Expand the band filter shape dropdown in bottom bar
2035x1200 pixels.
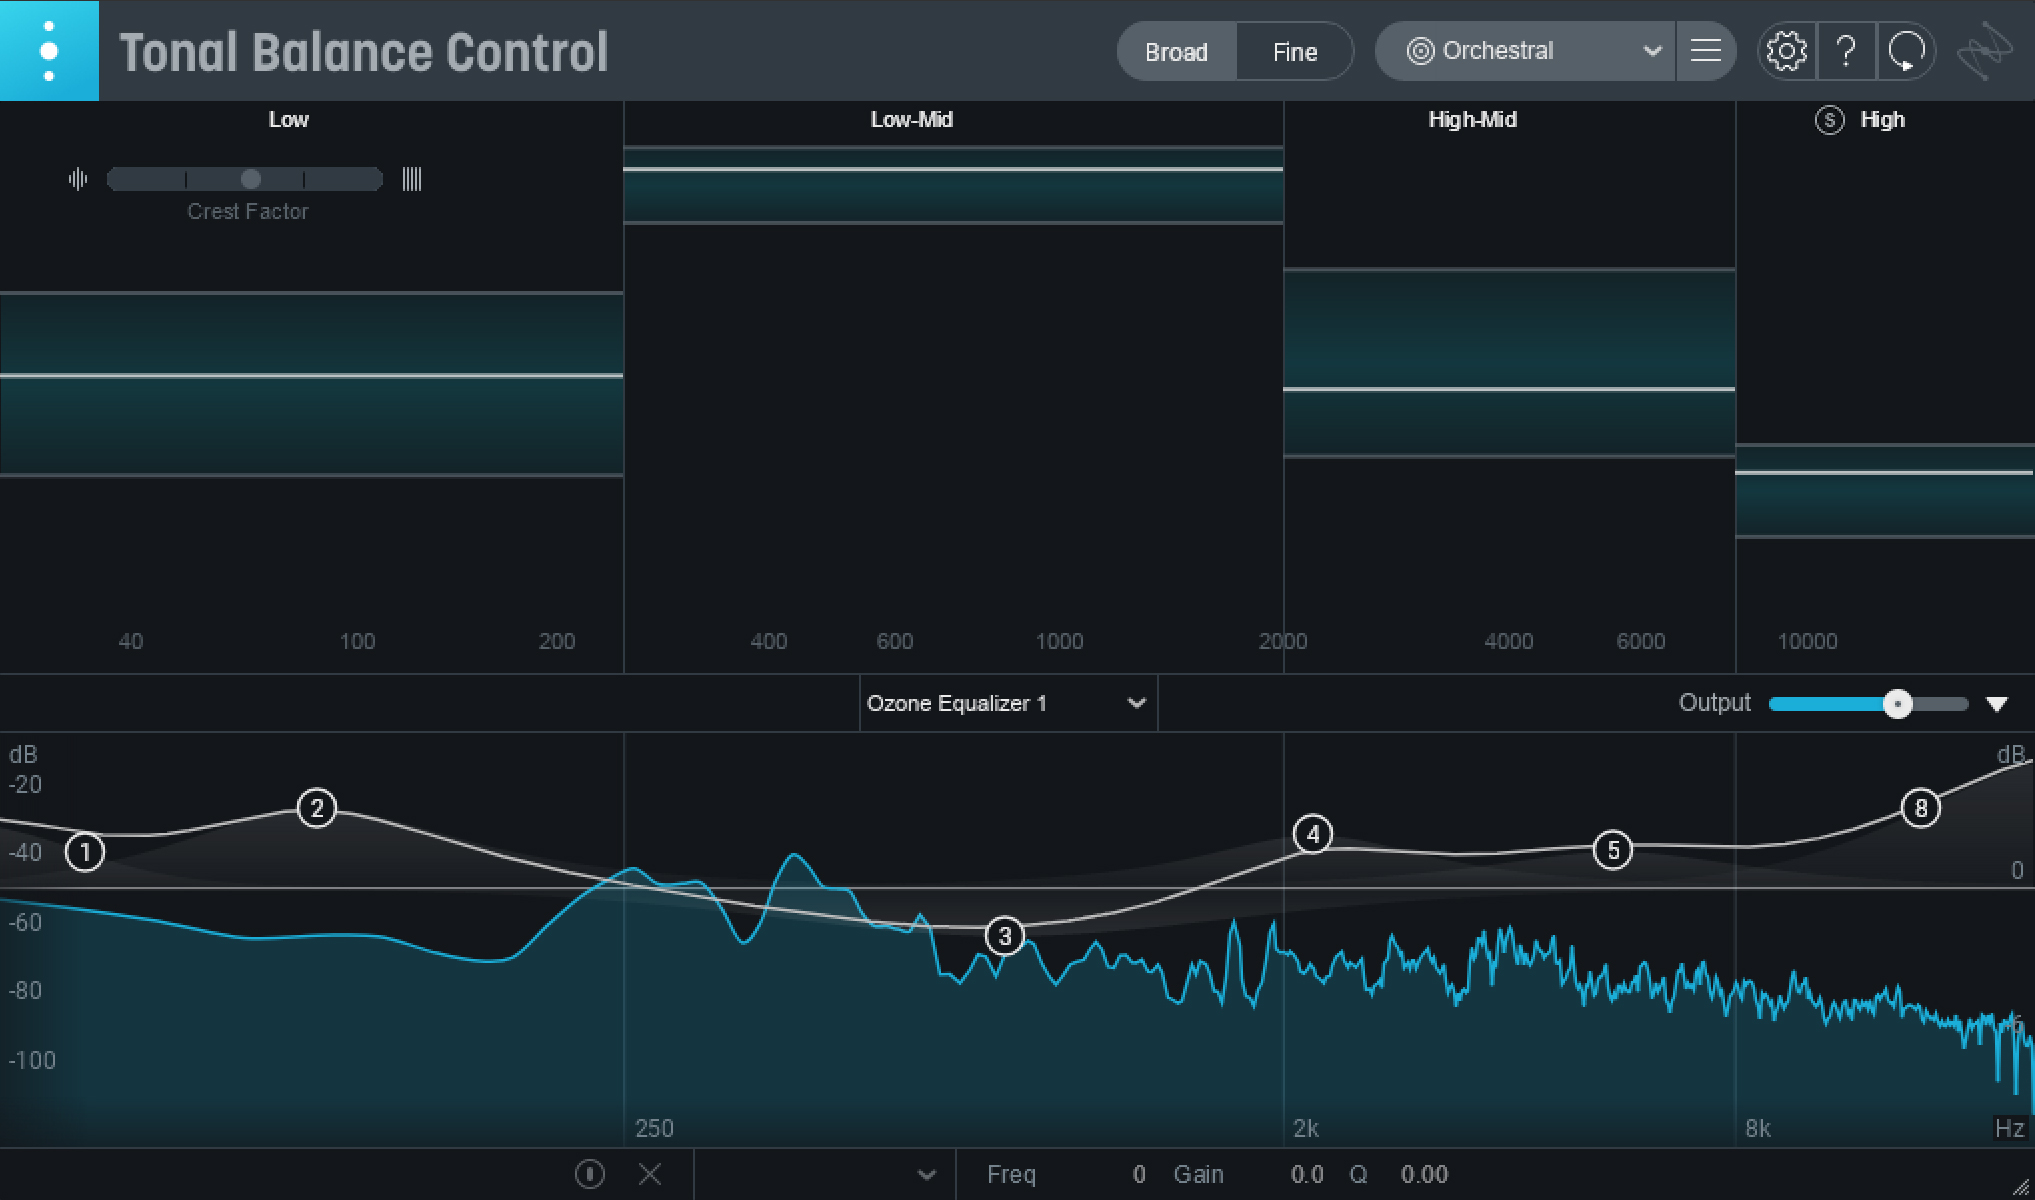click(925, 1174)
